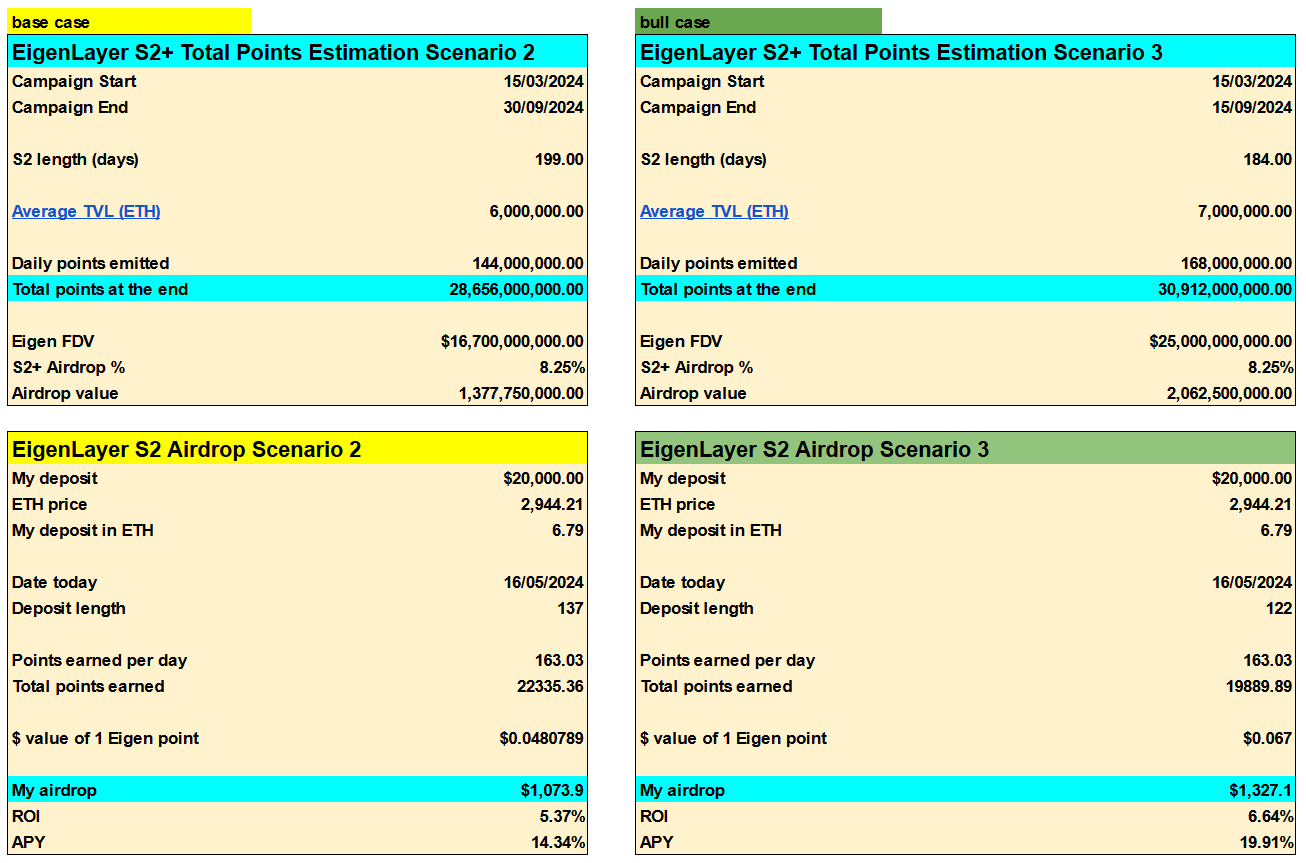The image size is (1306, 863).
Task: Click the Average TVL value 7,000,000.00
Action: pos(1244,211)
